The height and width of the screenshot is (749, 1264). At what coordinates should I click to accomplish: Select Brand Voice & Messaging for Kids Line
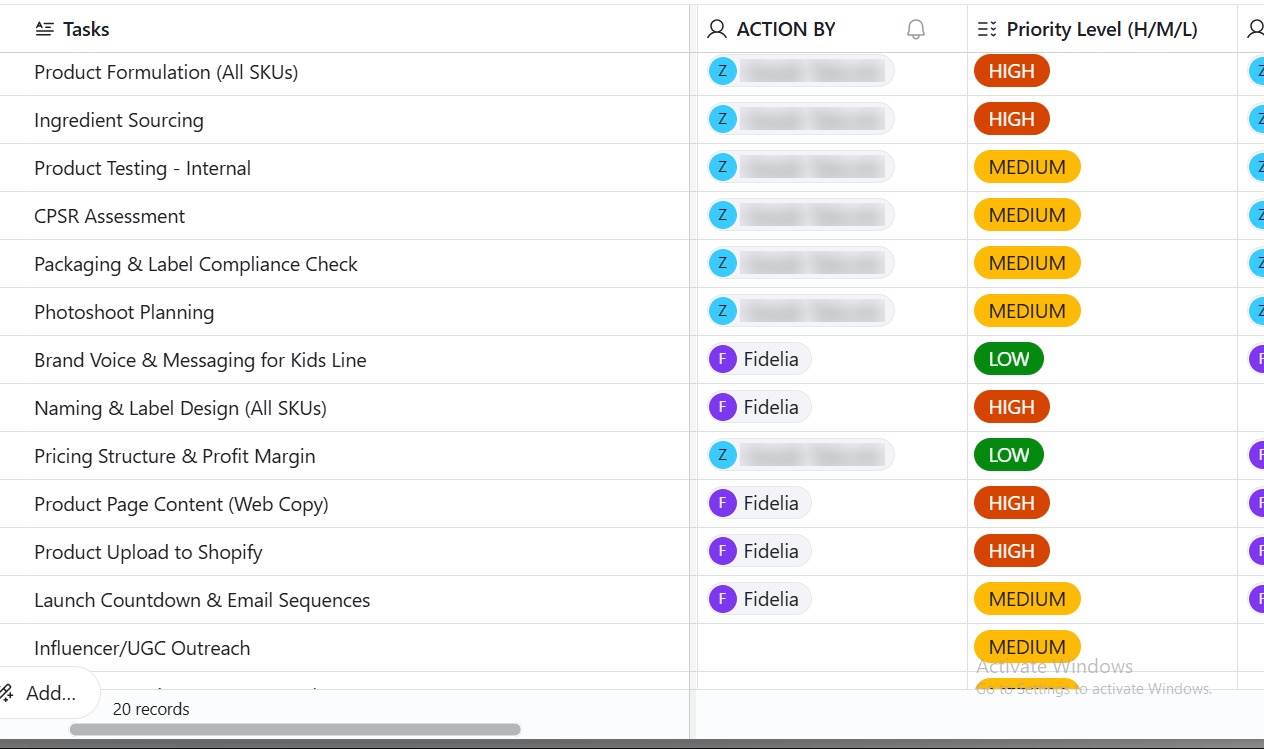pyautogui.click(x=200, y=360)
